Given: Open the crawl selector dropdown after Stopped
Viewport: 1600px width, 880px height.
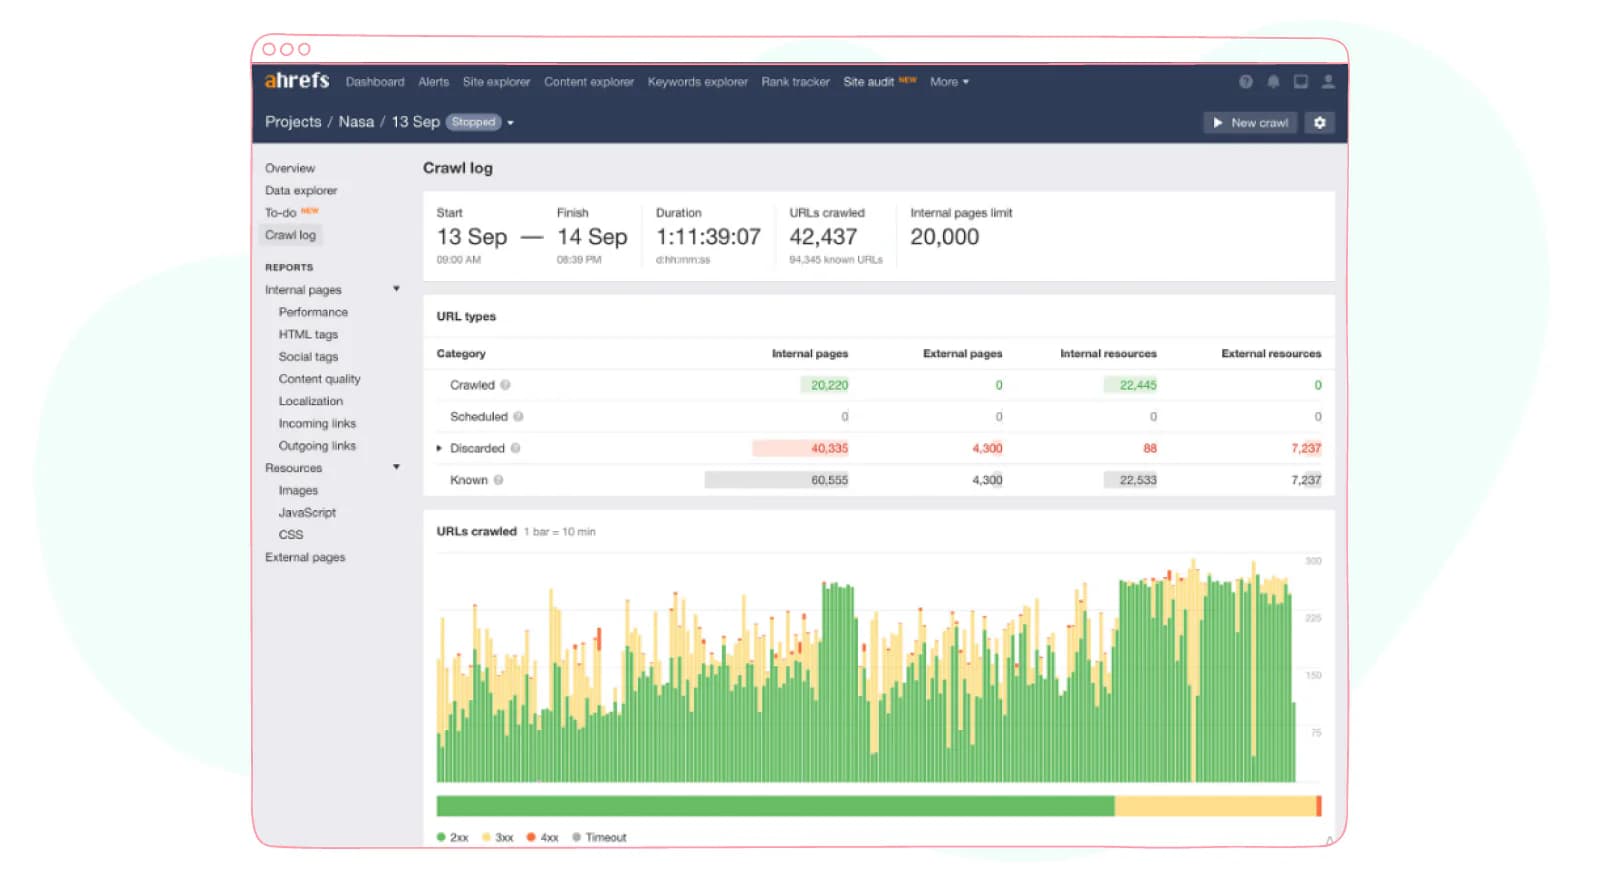Looking at the screenshot, I should (x=510, y=123).
